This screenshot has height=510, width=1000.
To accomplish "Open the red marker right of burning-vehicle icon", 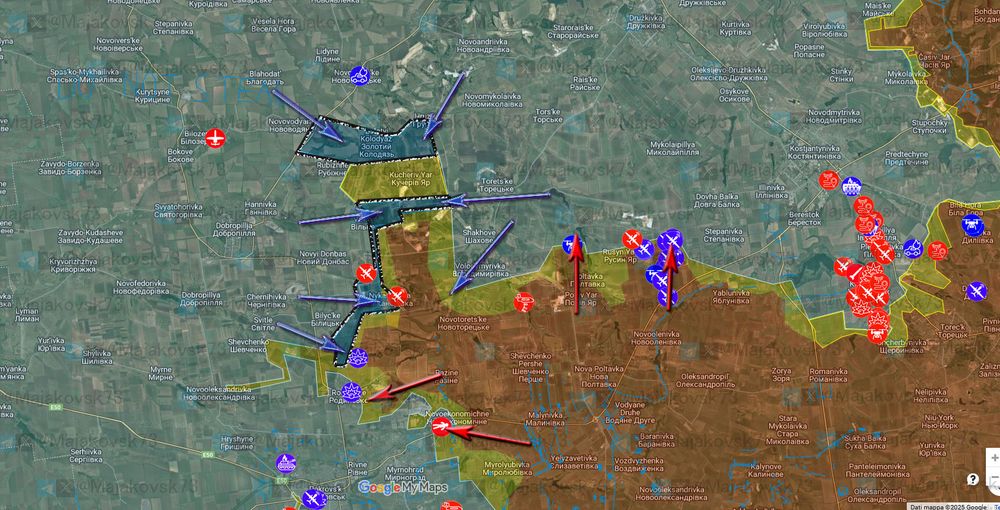I will (x=938, y=251).
